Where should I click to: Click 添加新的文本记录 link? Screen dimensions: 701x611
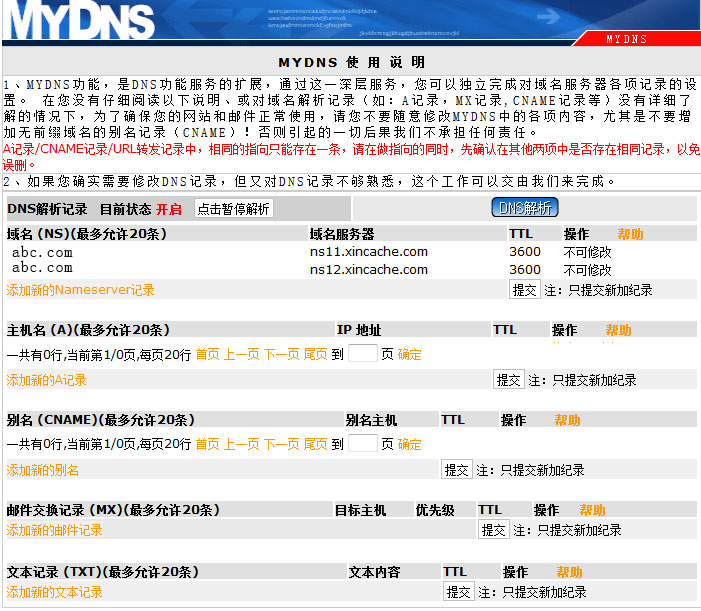point(55,592)
